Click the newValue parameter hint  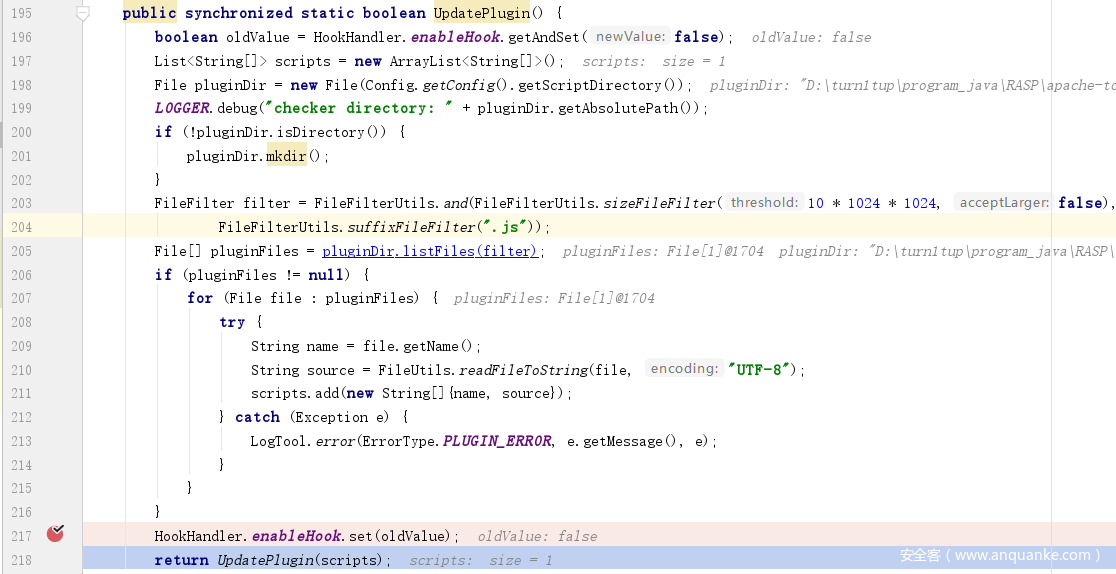point(629,36)
